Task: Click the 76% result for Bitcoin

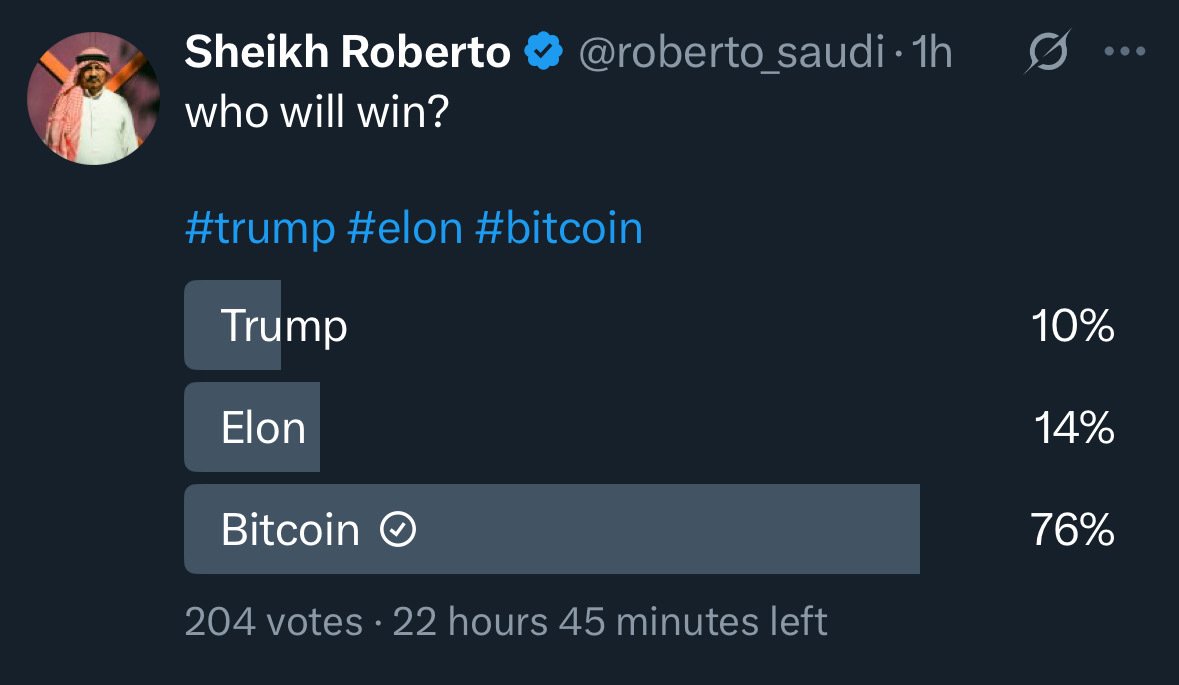Action: pyautogui.click(x=1072, y=529)
